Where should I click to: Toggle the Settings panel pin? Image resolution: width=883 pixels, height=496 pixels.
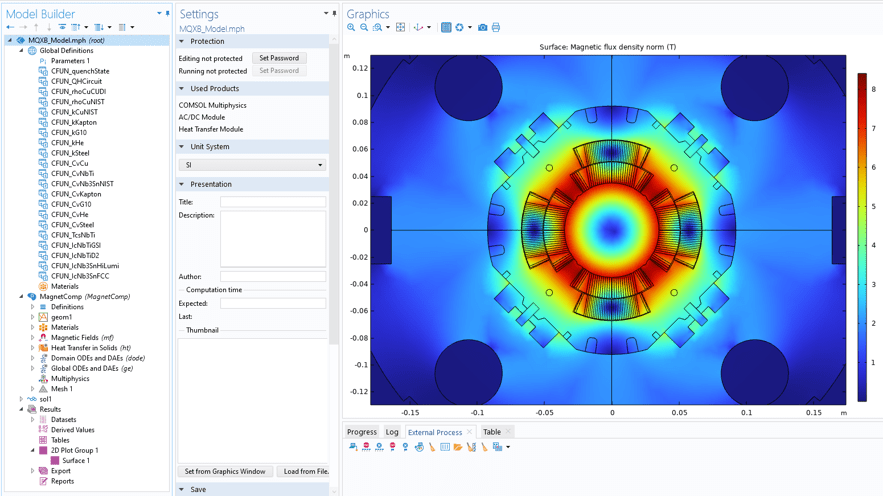(x=335, y=14)
